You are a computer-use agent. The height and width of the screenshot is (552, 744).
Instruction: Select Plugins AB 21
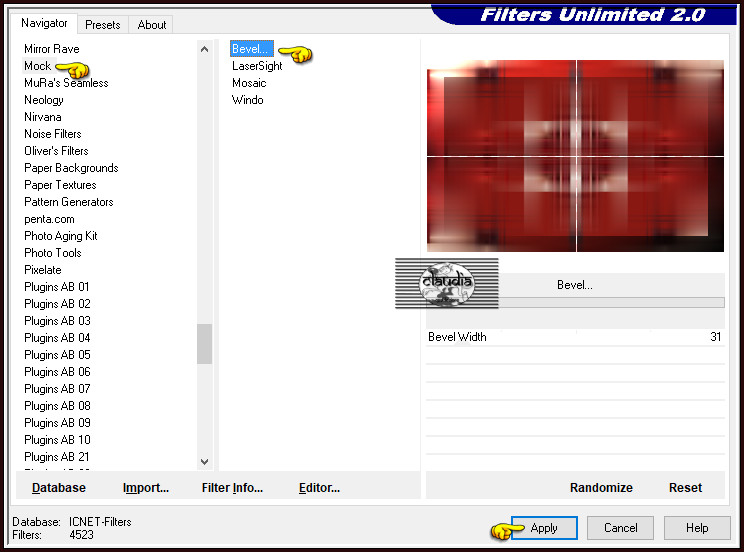[x=56, y=457]
